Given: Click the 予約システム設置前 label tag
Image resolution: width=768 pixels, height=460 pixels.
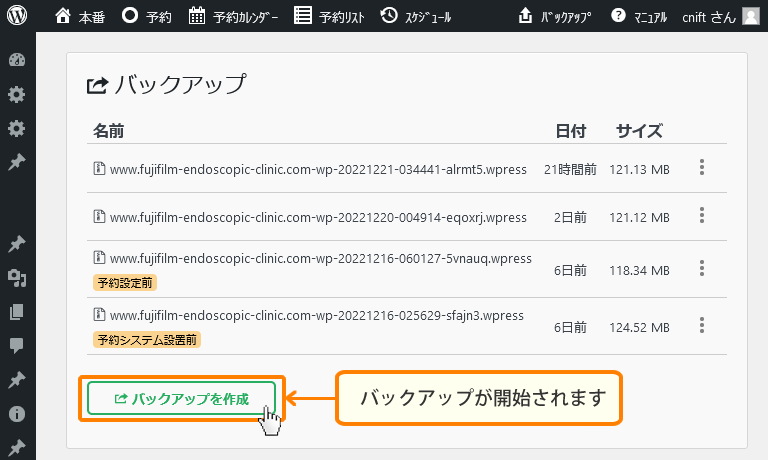Looking at the screenshot, I should tap(147, 339).
